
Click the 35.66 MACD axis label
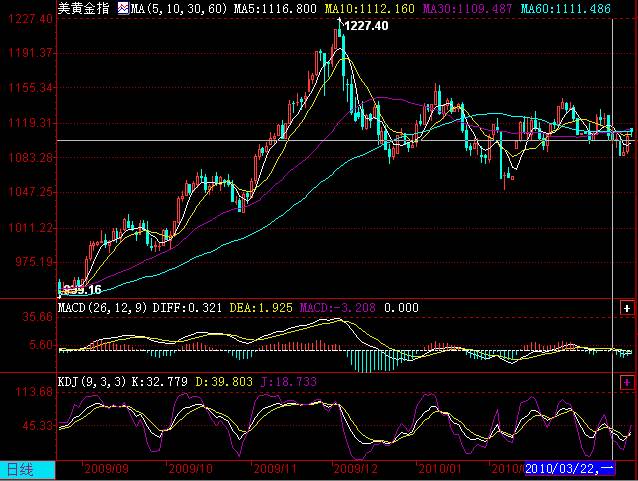point(37,317)
